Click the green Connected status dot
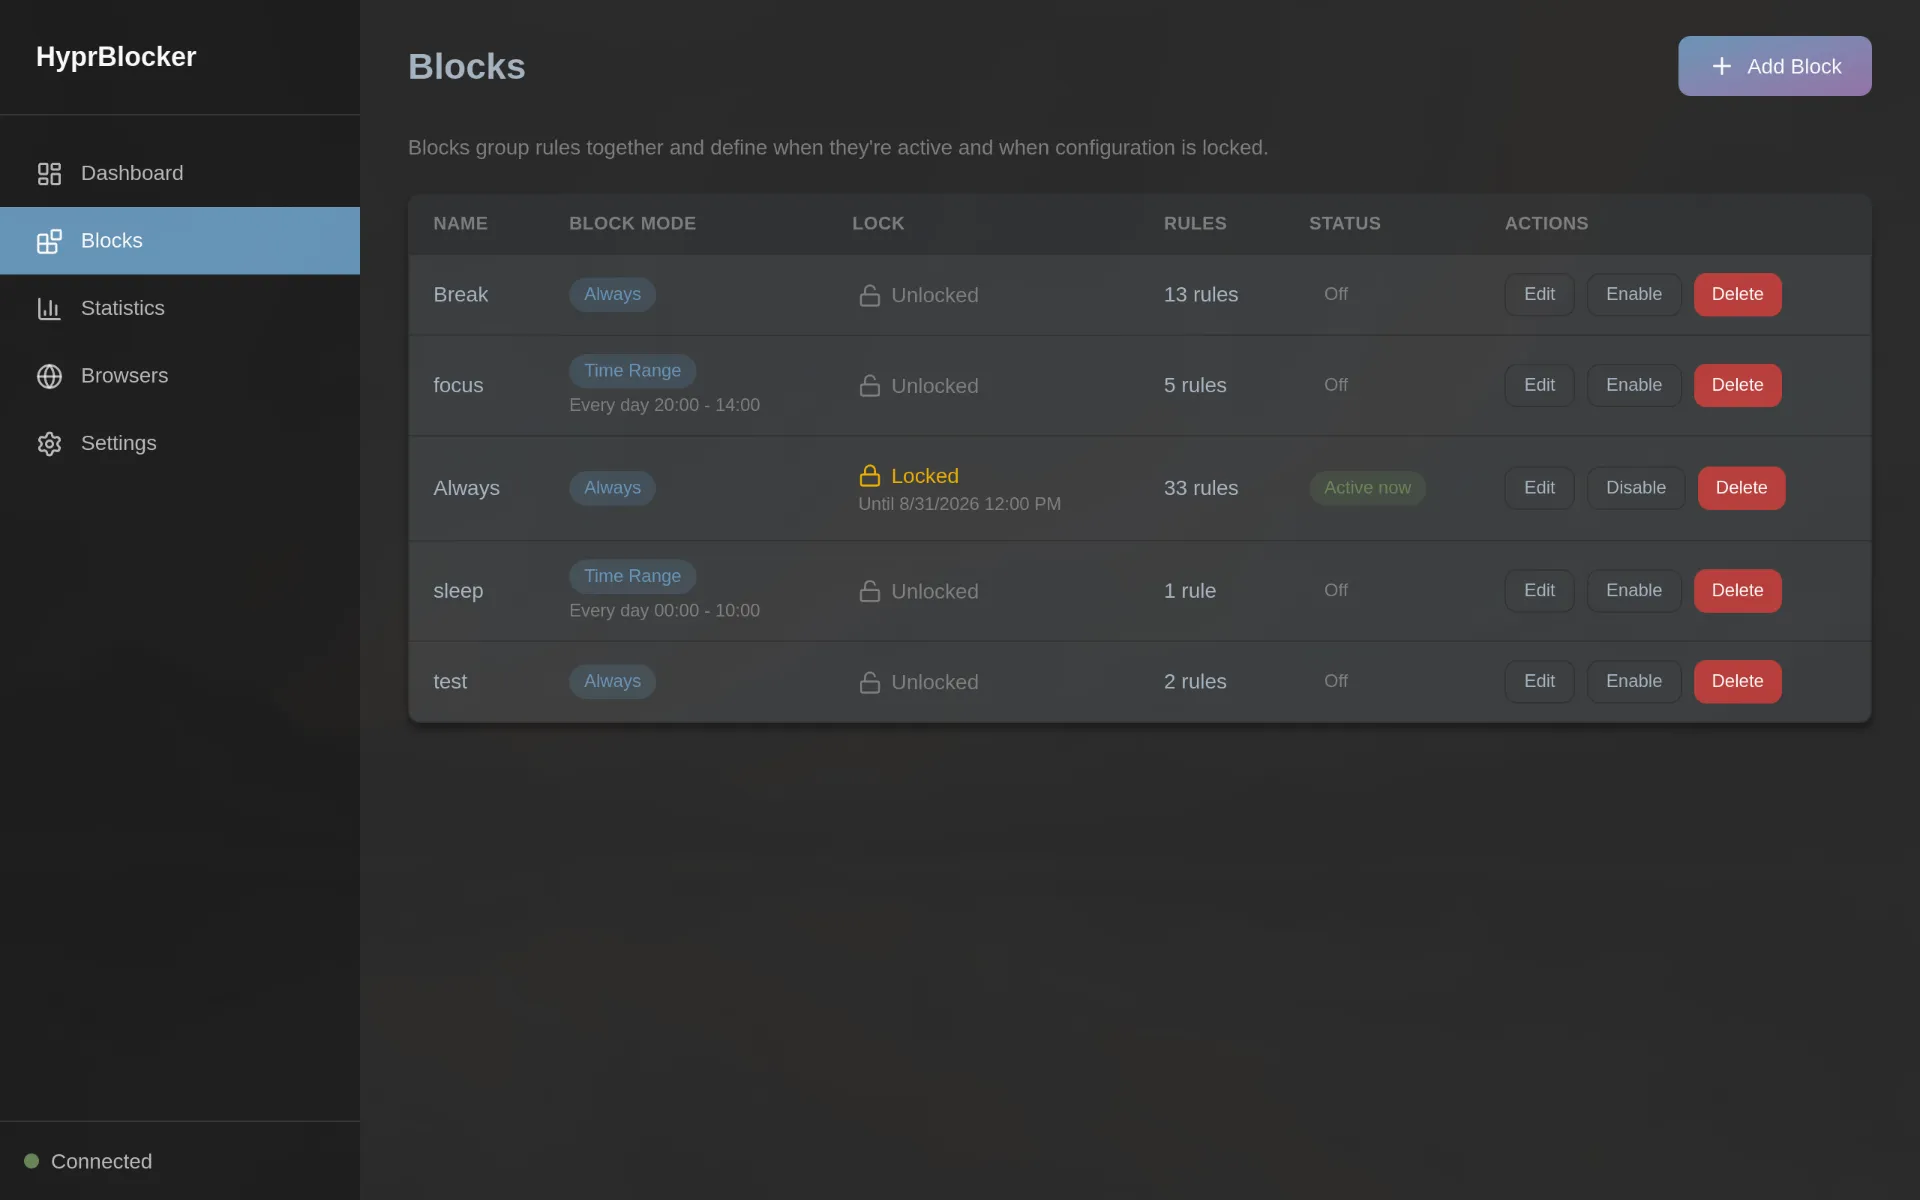 tap(31, 1161)
